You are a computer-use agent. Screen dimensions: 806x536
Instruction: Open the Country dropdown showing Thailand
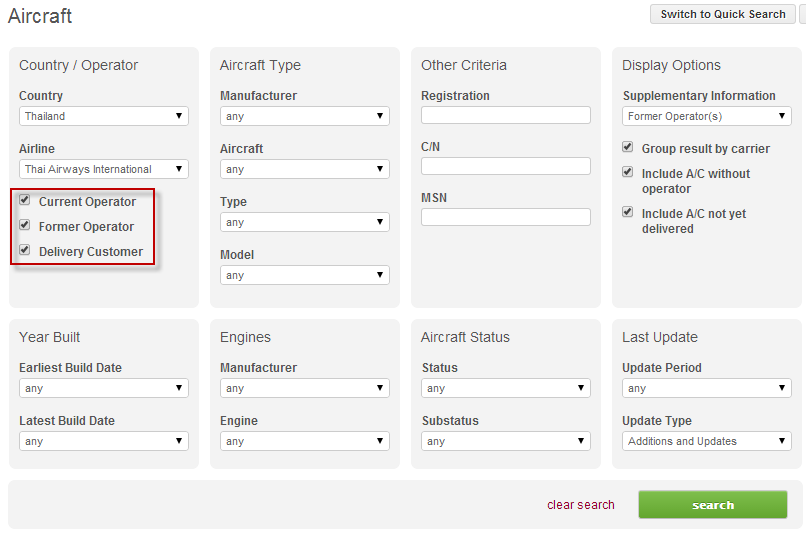tap(104, 116)
